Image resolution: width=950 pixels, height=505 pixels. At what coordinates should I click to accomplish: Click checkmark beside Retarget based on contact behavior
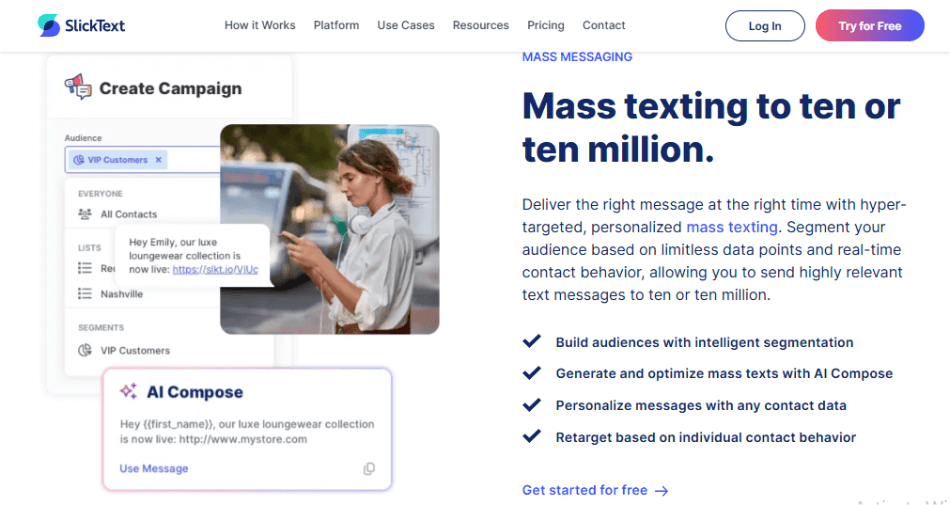point(532,437)
